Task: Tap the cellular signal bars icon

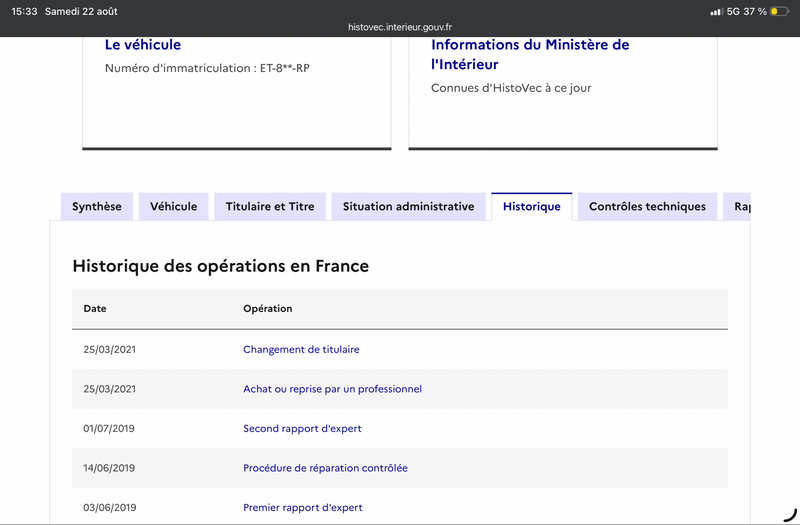Action: click(x=717, y=11)
